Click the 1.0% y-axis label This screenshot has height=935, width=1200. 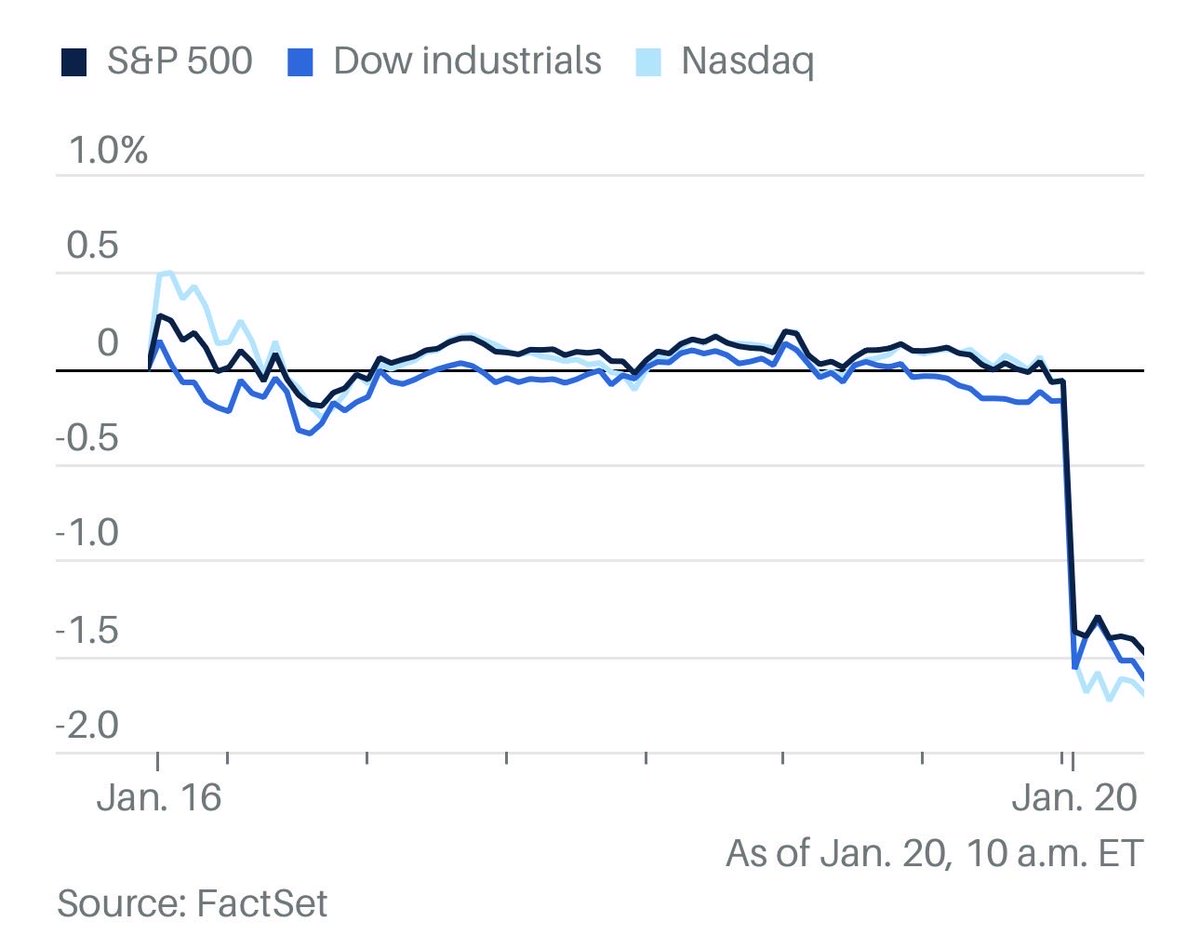click(104, 152)
